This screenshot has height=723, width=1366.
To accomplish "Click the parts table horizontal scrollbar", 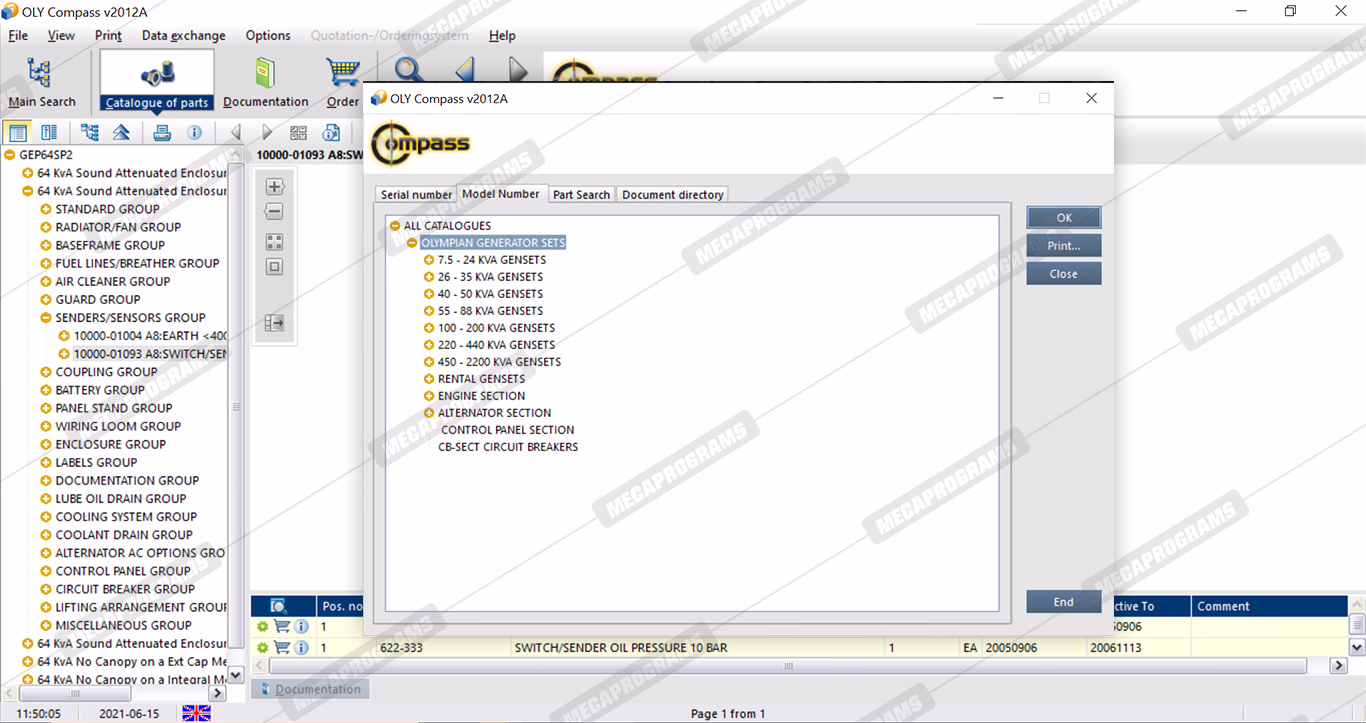I will pos(790,666).
